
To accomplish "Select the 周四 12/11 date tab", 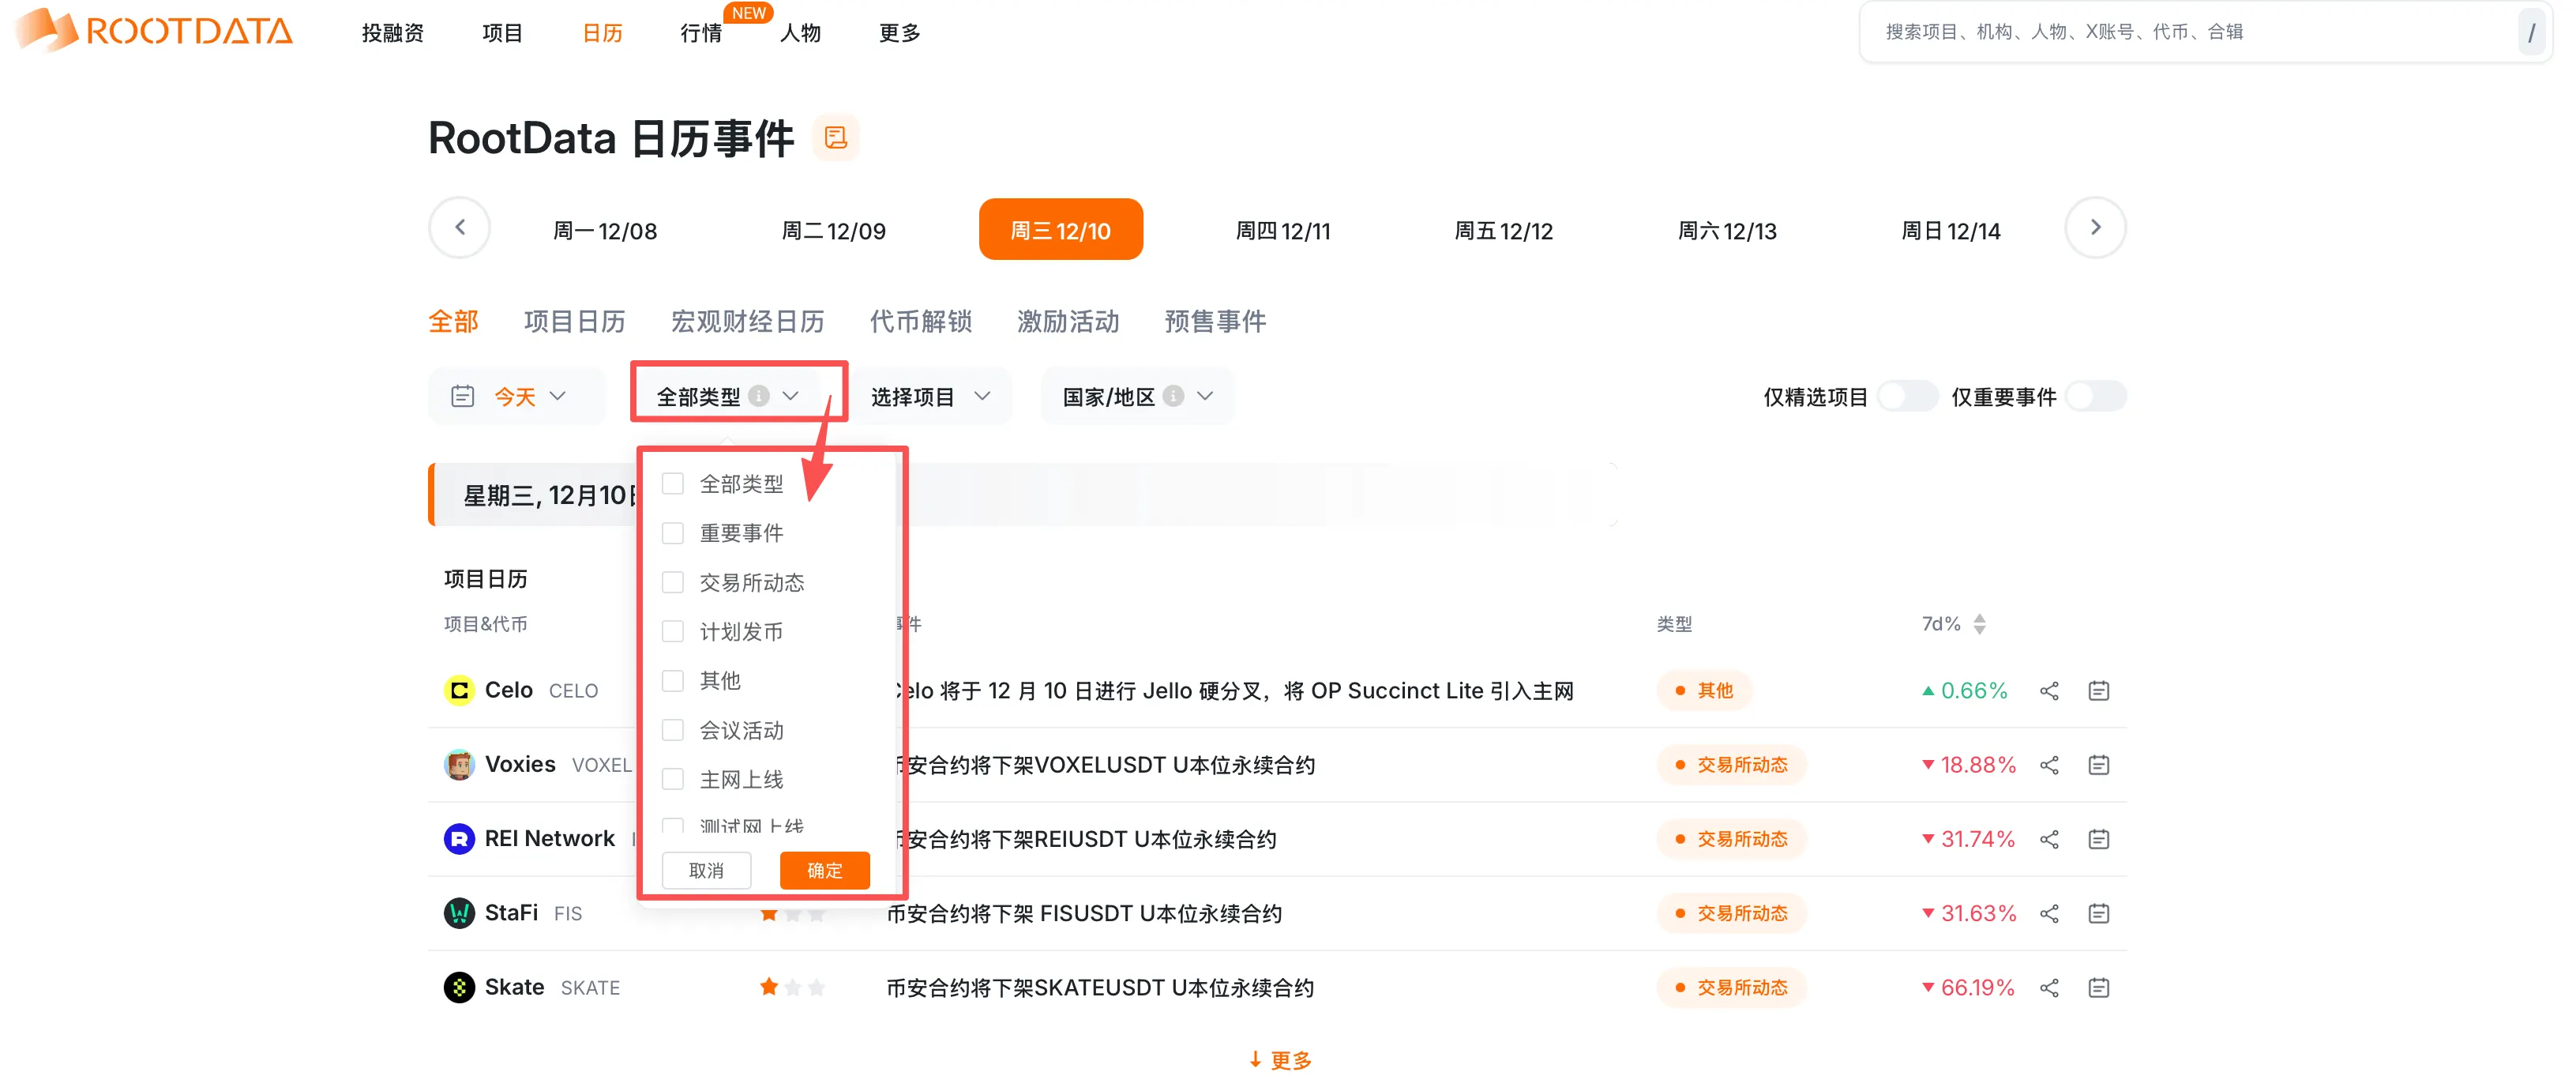I will (1282, 231).
